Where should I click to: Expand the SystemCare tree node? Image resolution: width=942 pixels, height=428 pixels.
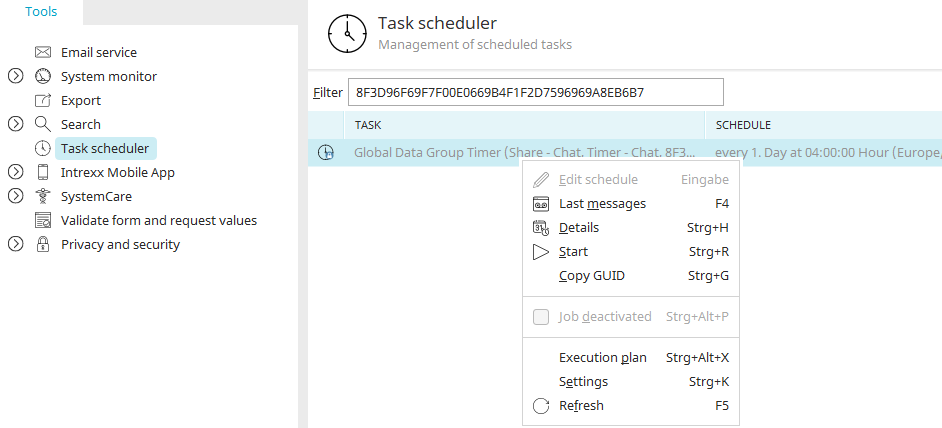(16, 197)
